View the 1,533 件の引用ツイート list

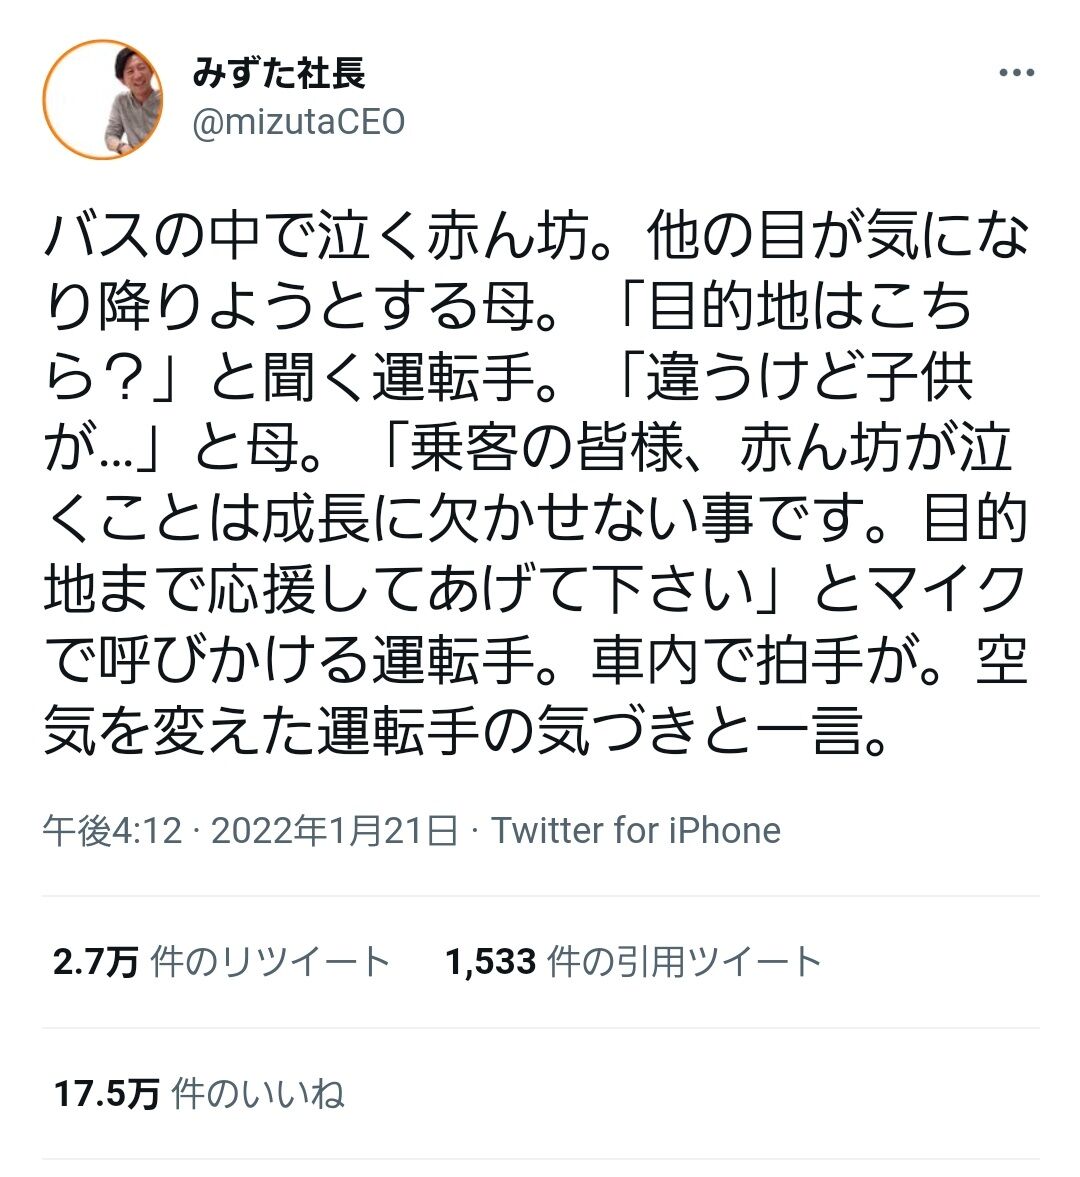pos(633,962)
